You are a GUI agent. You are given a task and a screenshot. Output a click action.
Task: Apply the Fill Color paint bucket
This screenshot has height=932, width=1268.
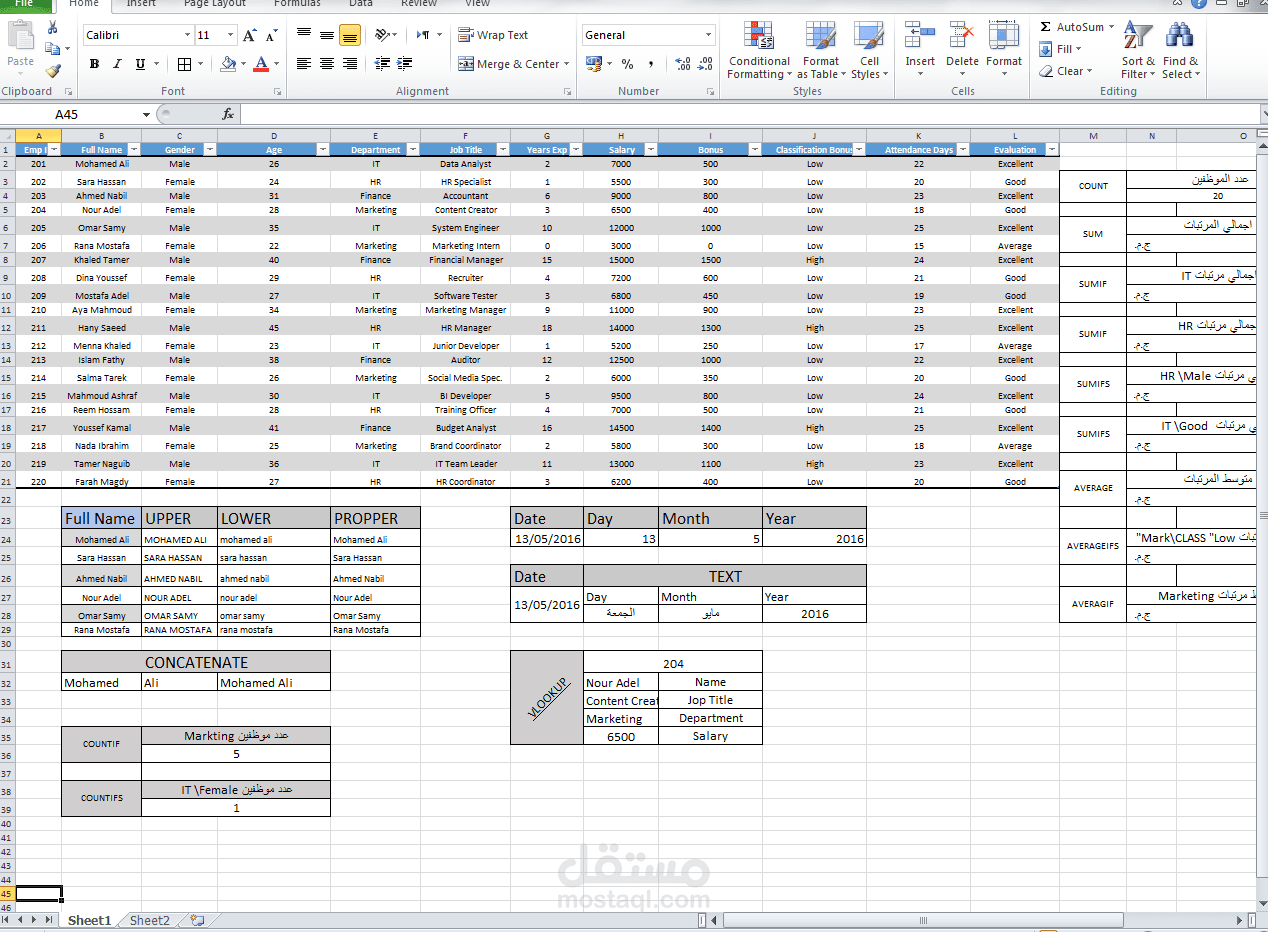[x=227, y=64]
